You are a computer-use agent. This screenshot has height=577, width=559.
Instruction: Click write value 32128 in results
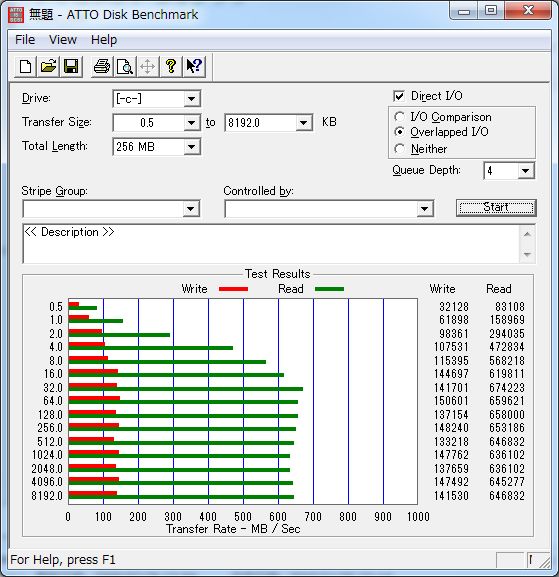pos(454,307)
